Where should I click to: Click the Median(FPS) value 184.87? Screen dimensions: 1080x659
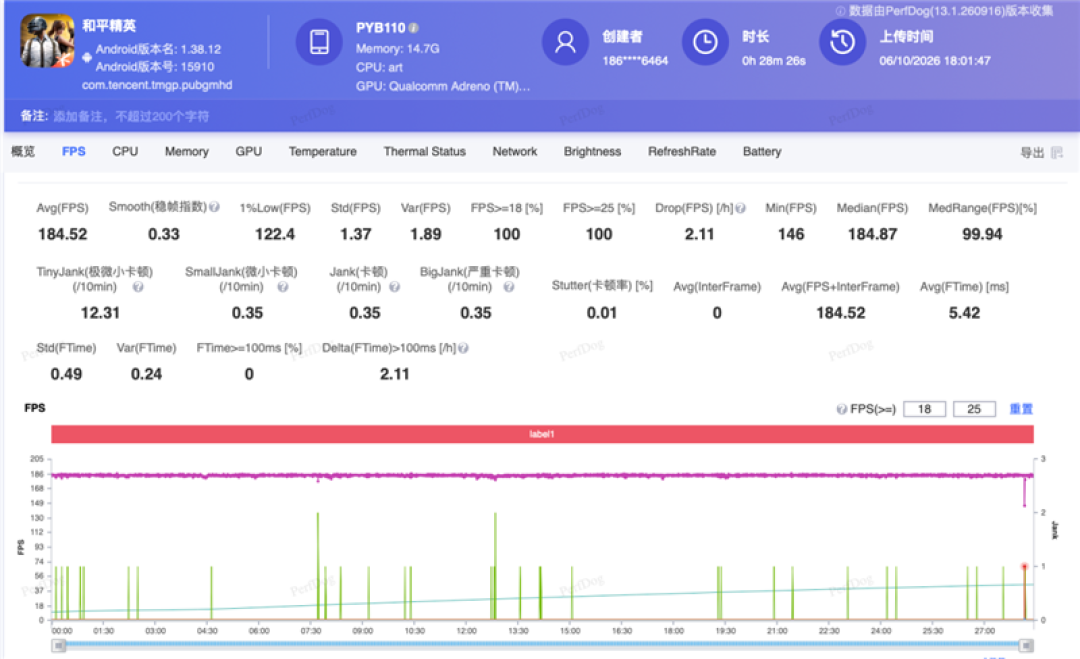click(x=872, y=234)
